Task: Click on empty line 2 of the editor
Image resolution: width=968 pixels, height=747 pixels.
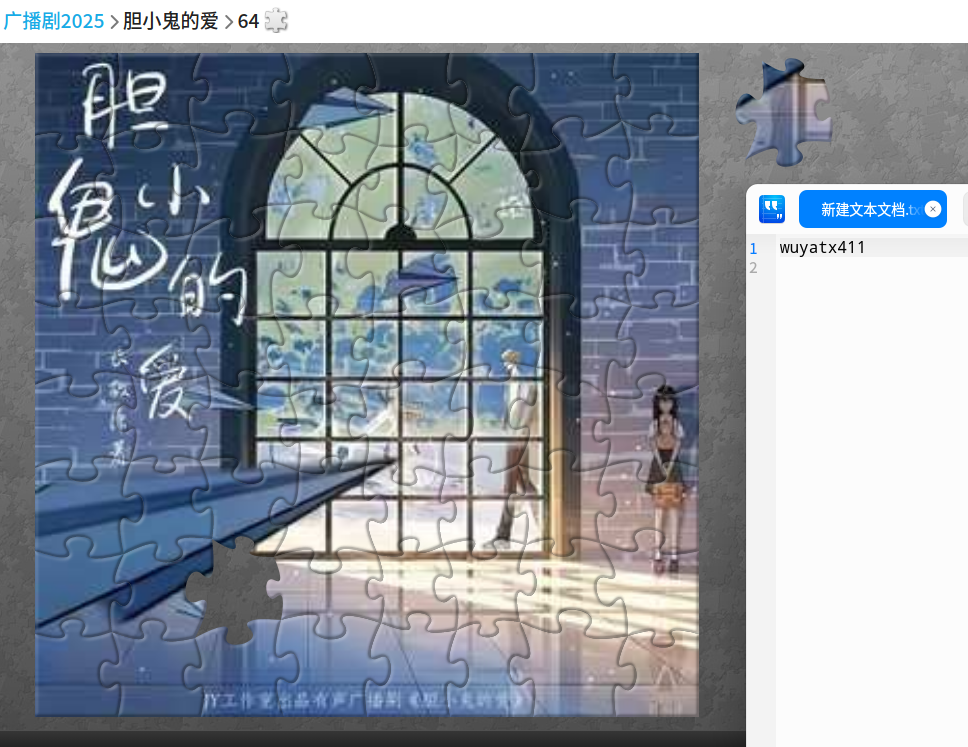Action: 873,268
